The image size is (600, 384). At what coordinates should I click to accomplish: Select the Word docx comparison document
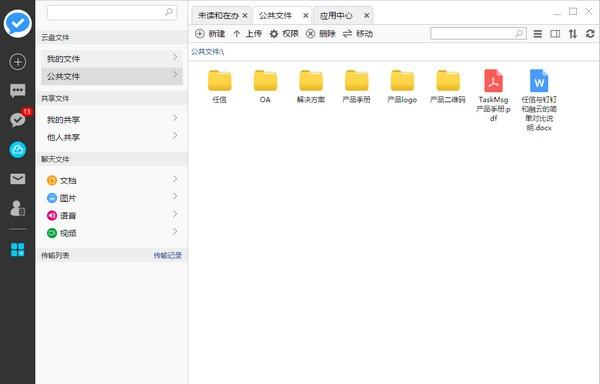539,100
